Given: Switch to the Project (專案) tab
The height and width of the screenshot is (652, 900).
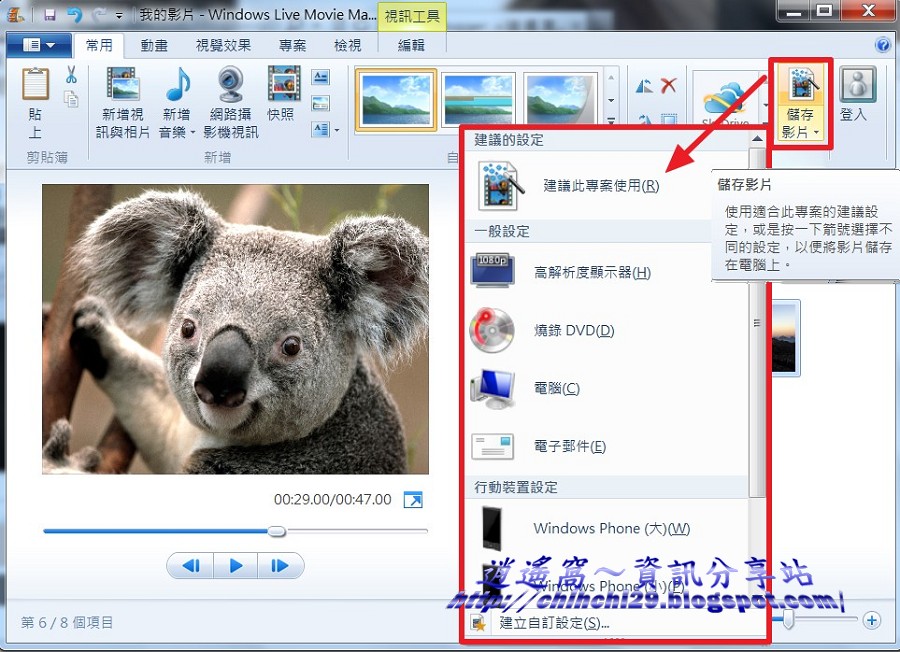Looking at the screenshot, I should (x=292, y=45).
